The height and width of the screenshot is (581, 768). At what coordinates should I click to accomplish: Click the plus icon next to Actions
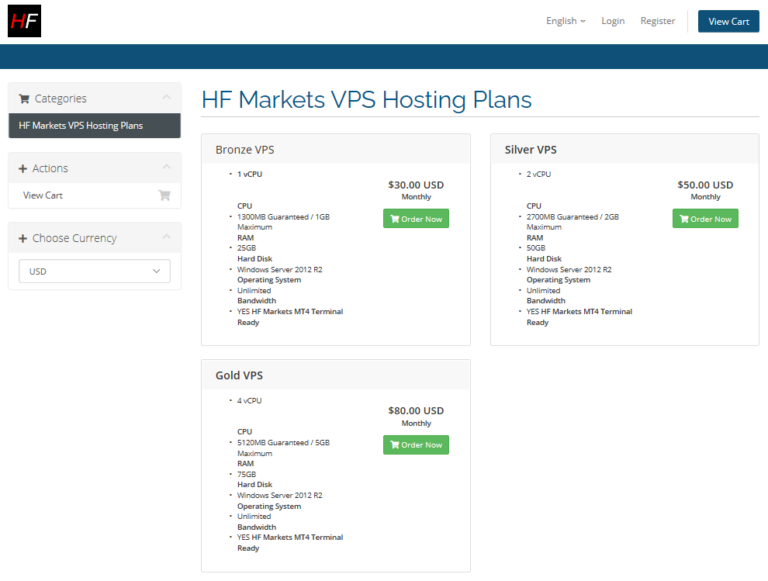(x=23, y=169)
